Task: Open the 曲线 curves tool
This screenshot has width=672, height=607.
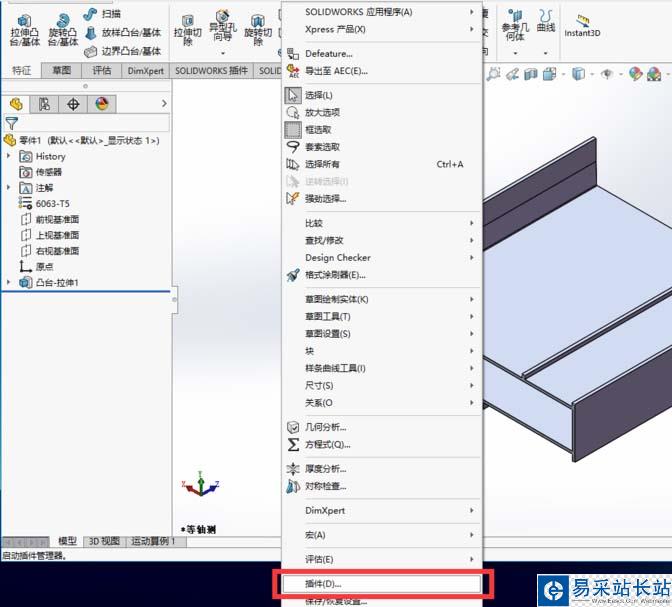Action: tap(546, 22)
